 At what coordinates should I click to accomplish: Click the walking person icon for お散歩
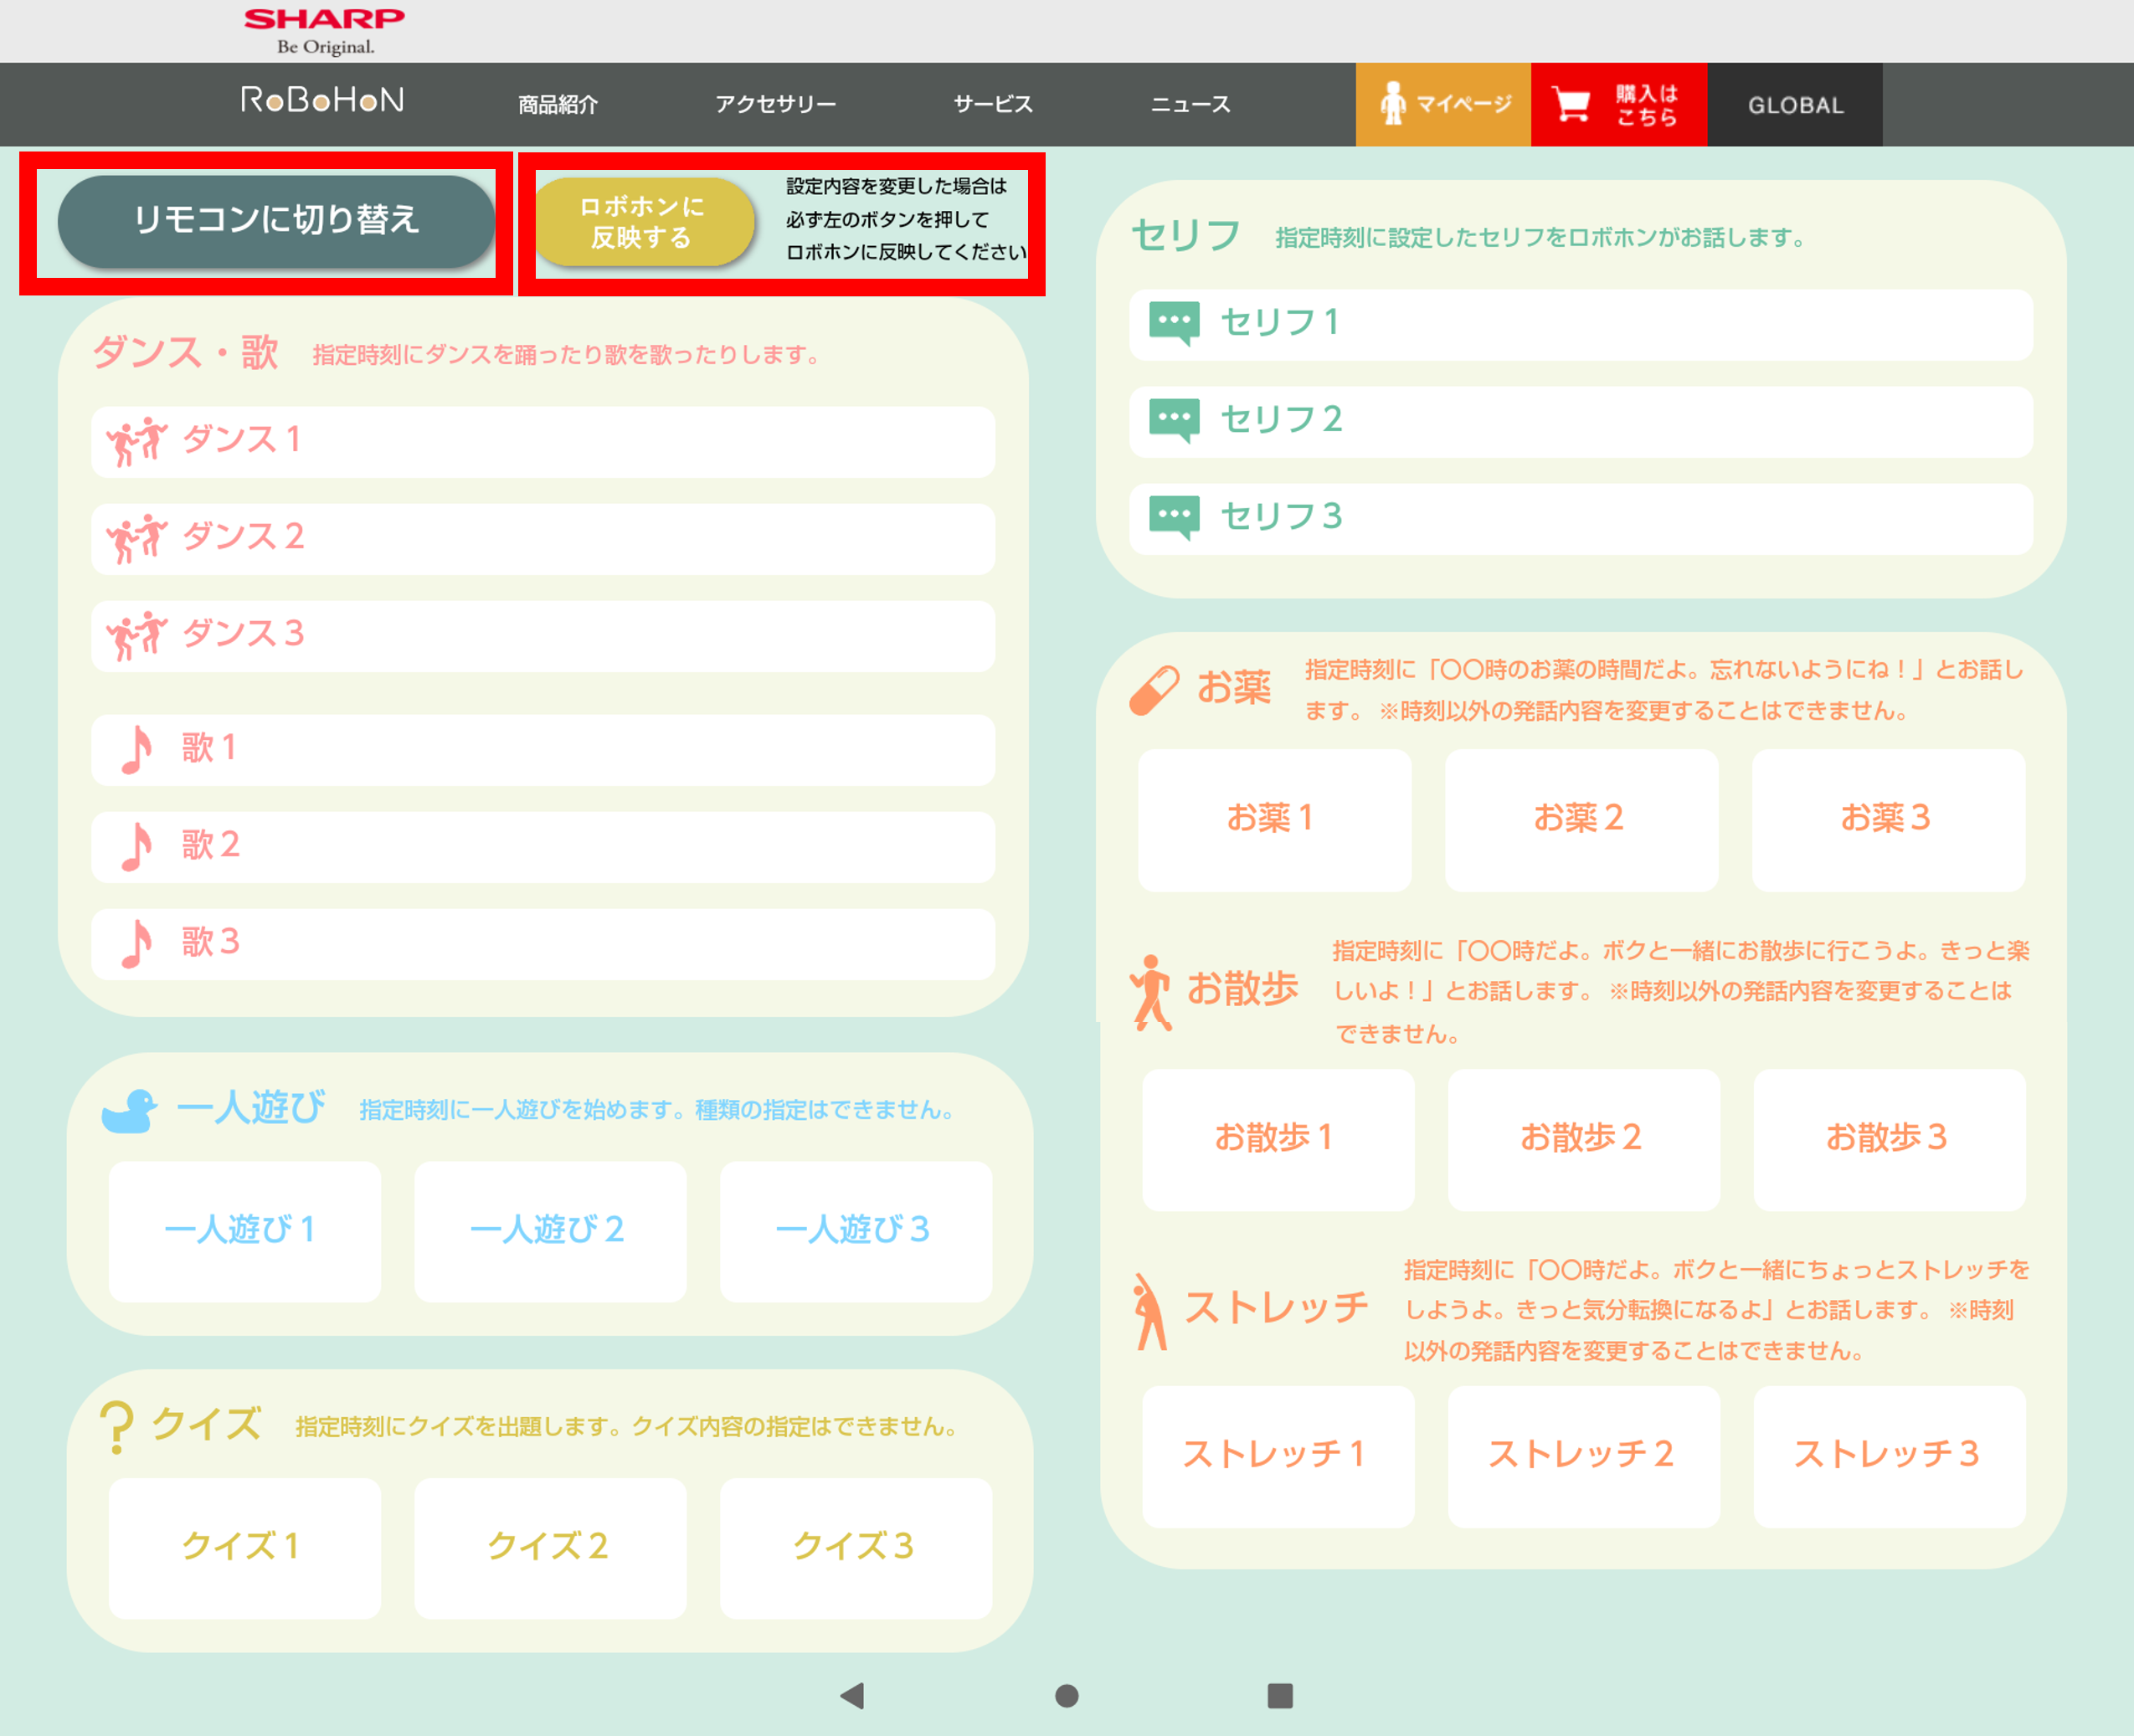tap(1151, 992)
